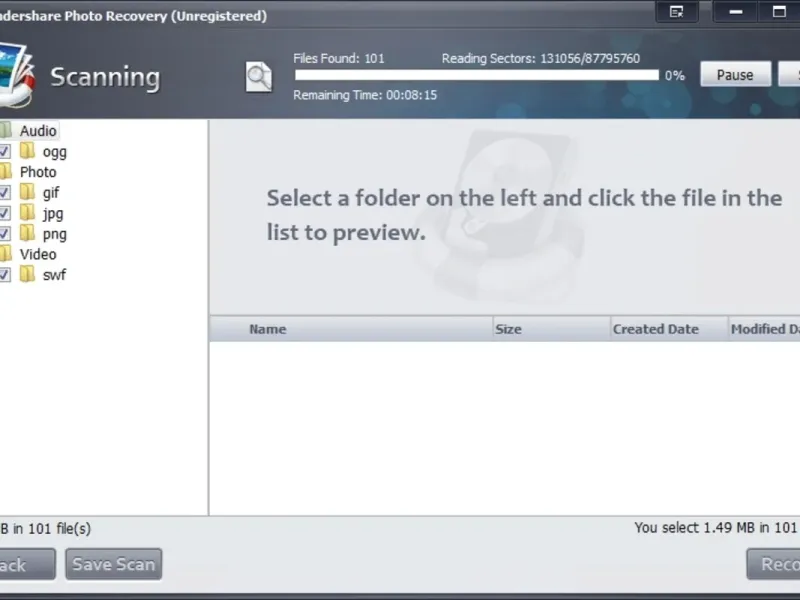Viewport: 800px width, 600px height.
Task: Click the Remaining Time: 00:08:15 text
Action: pyautogui.click(x=365, y=95)
